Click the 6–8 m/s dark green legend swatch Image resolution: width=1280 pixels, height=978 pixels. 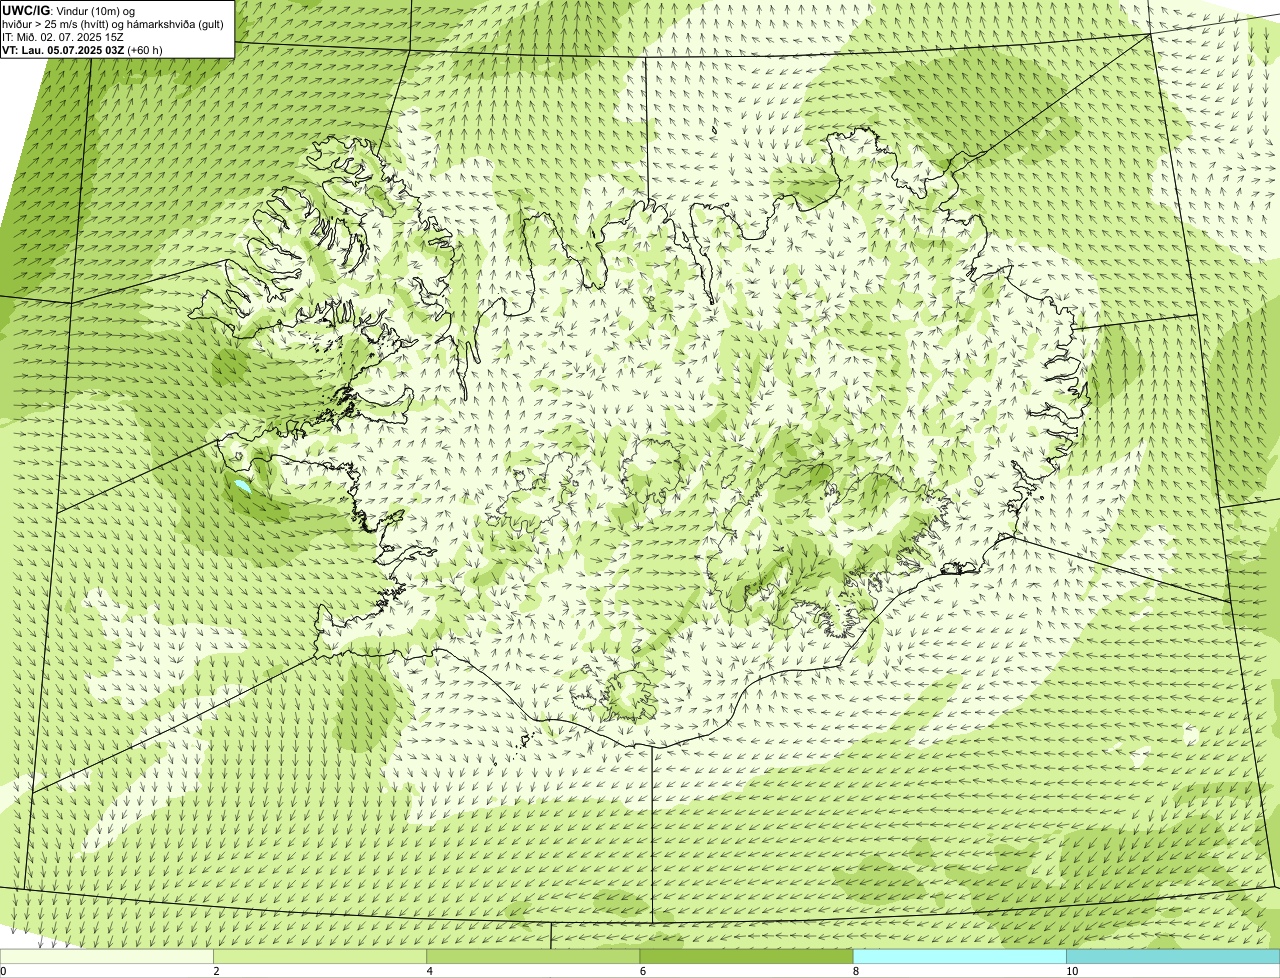click(x=747, y=956)
